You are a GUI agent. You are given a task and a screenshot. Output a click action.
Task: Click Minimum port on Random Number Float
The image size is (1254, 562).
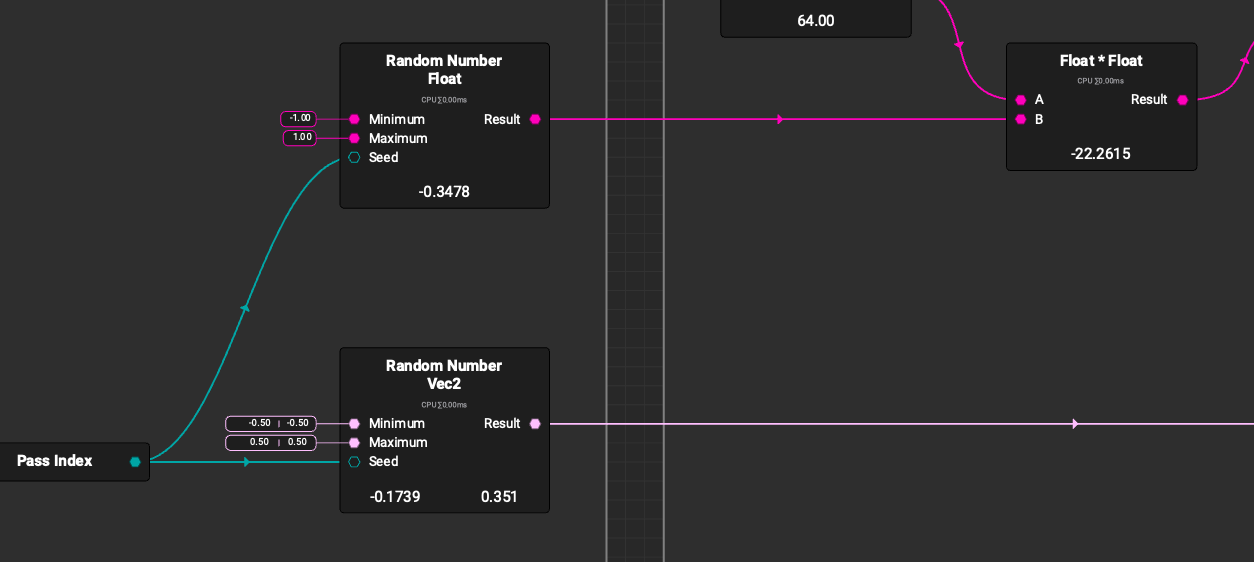click(354, 120)
